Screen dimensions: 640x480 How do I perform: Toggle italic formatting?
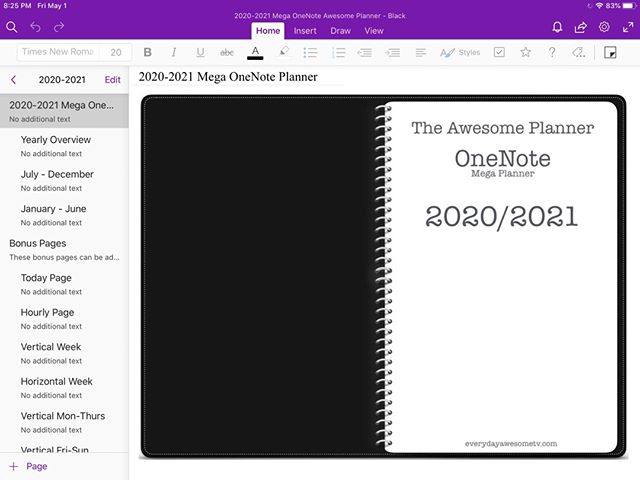click(x=174, y=52)
